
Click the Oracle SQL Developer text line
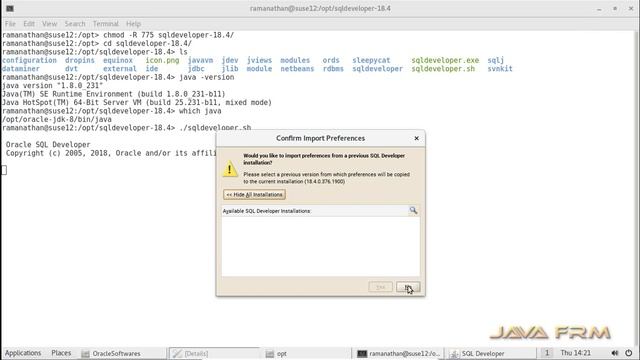(48, 144)
